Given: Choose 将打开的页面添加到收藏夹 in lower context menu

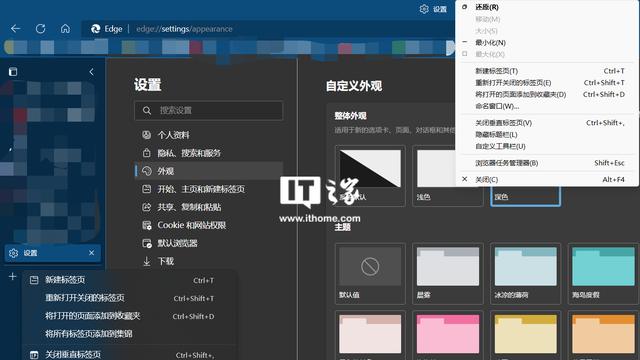Looking at the screenshot, I should [130, 316].
